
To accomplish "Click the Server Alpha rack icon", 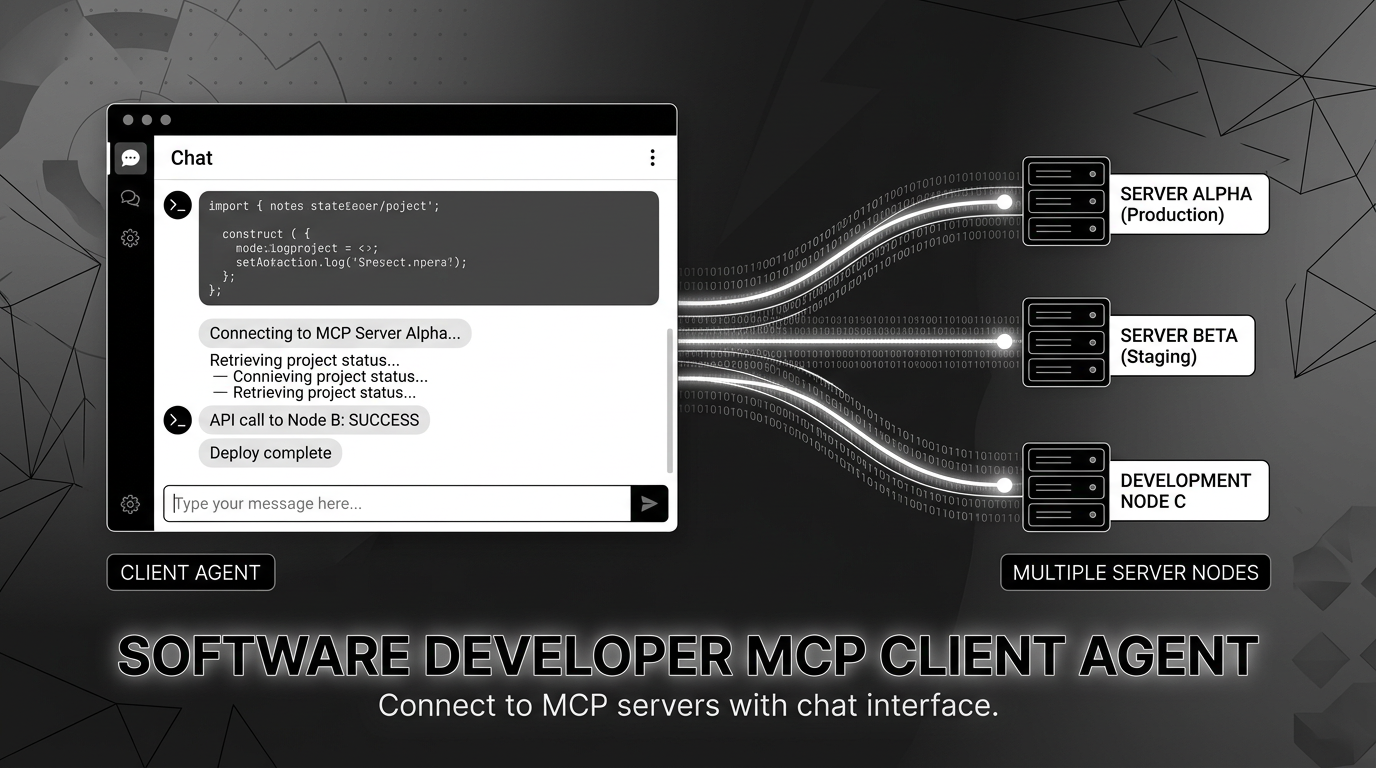I will click(x=1065, y=201).
